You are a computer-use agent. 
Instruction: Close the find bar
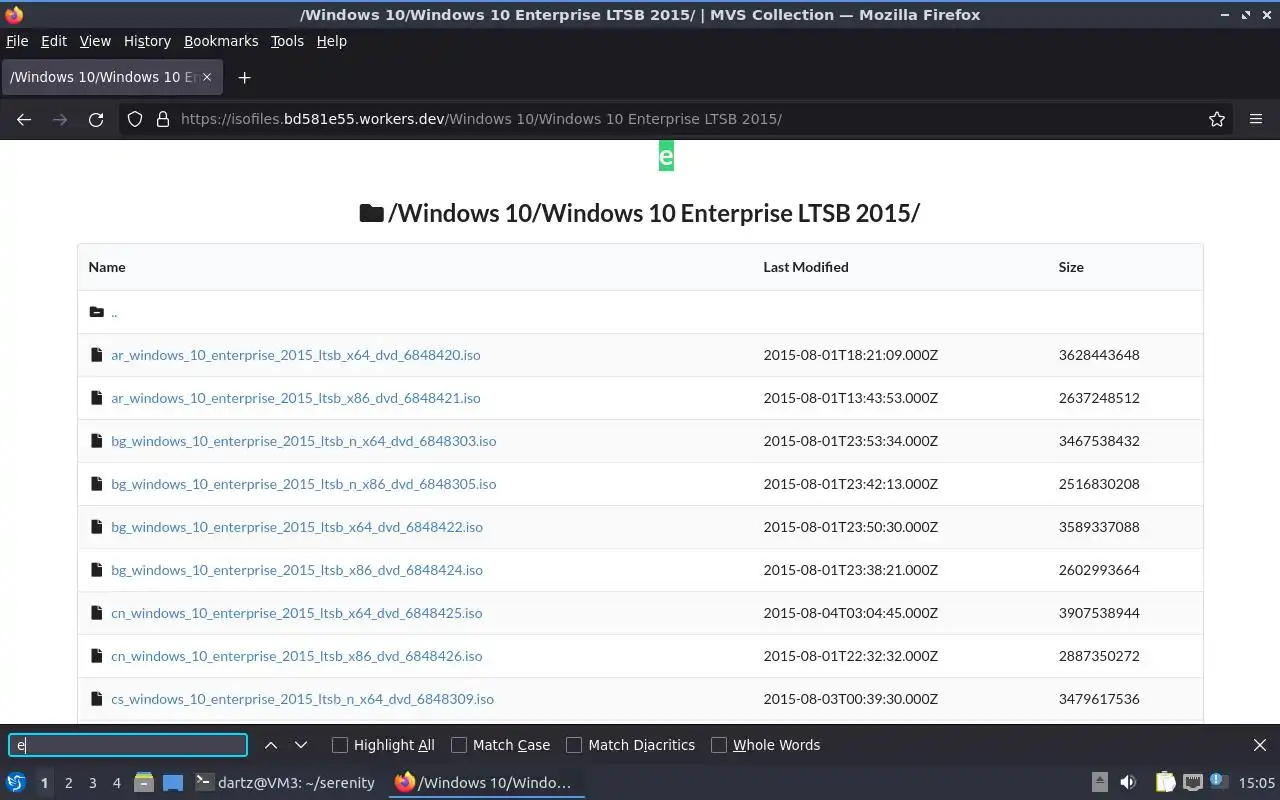(x=1260, y=745)
